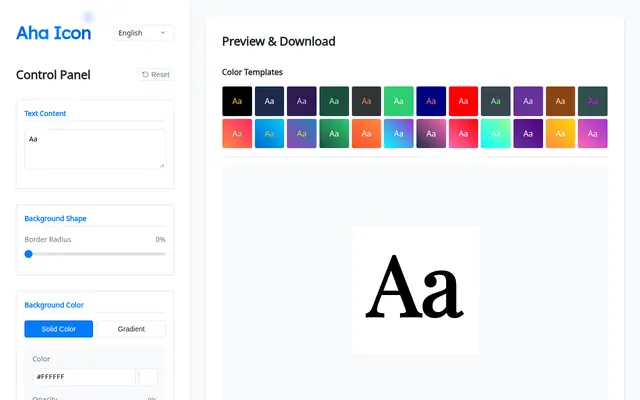Apply the solid violet template with white Aa
Image resolution: width=640 pixels, height=400 pixels.
[x=528, y=101]
